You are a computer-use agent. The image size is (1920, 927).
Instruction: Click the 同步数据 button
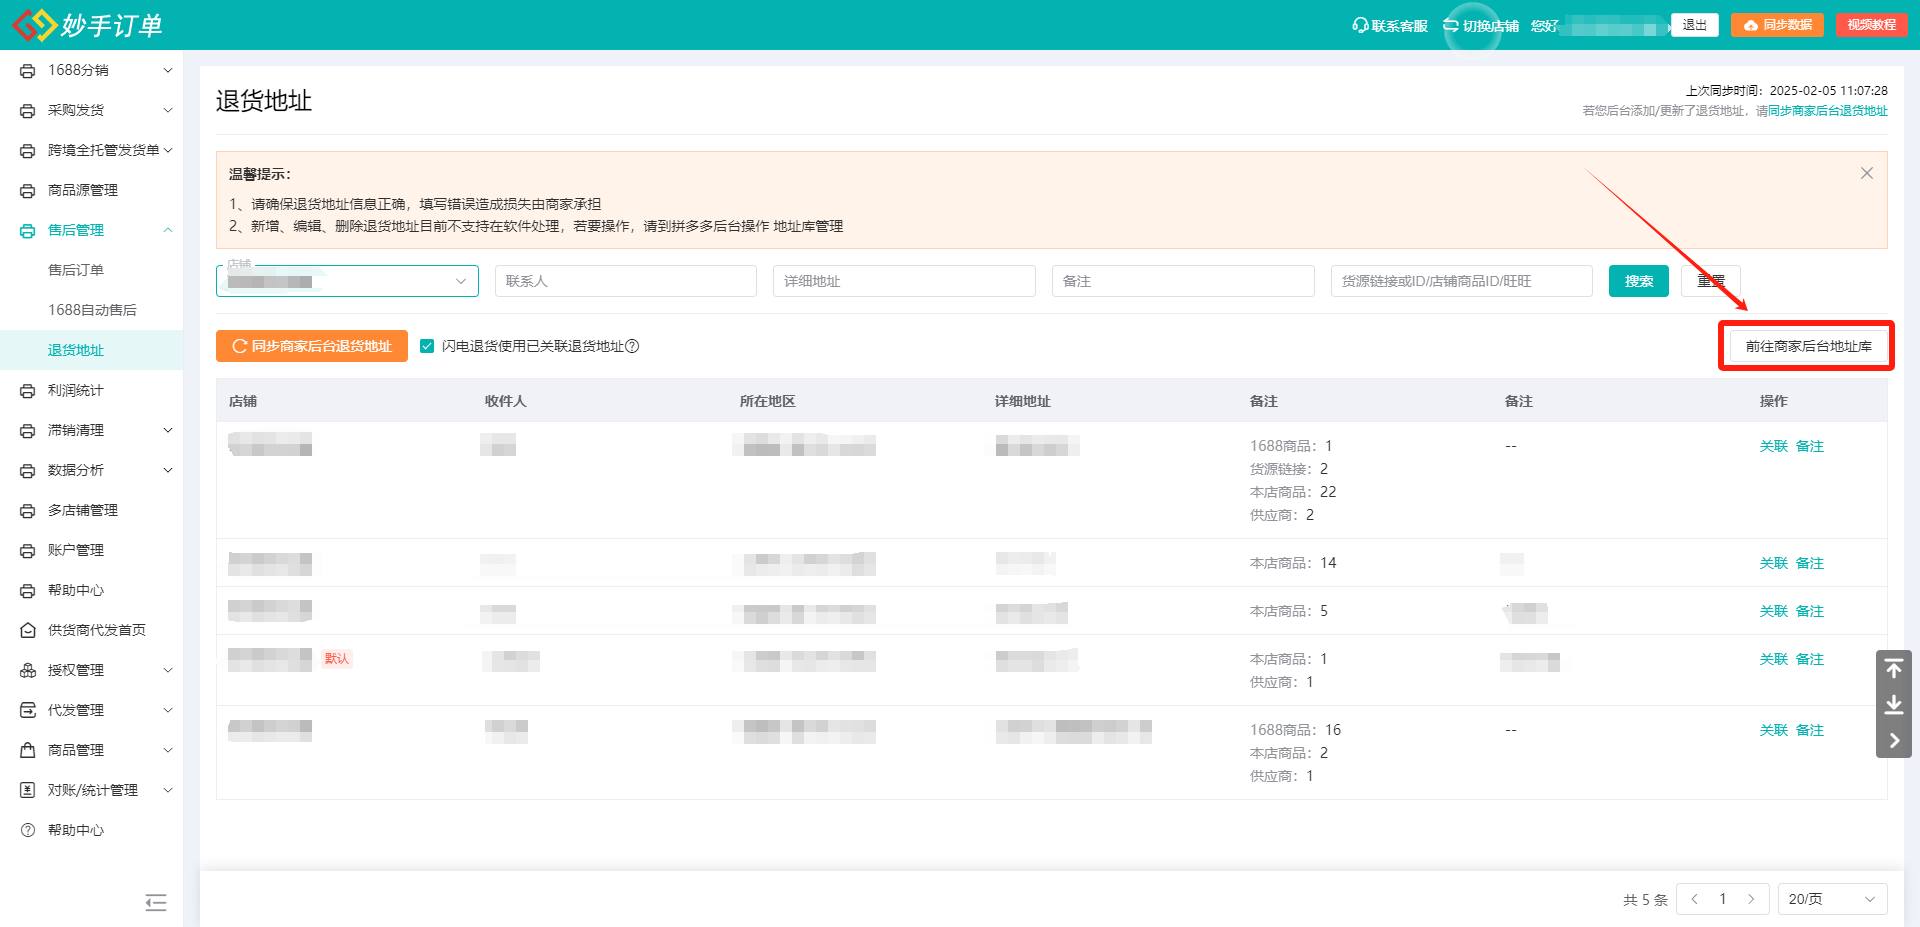coord(1778,25)
